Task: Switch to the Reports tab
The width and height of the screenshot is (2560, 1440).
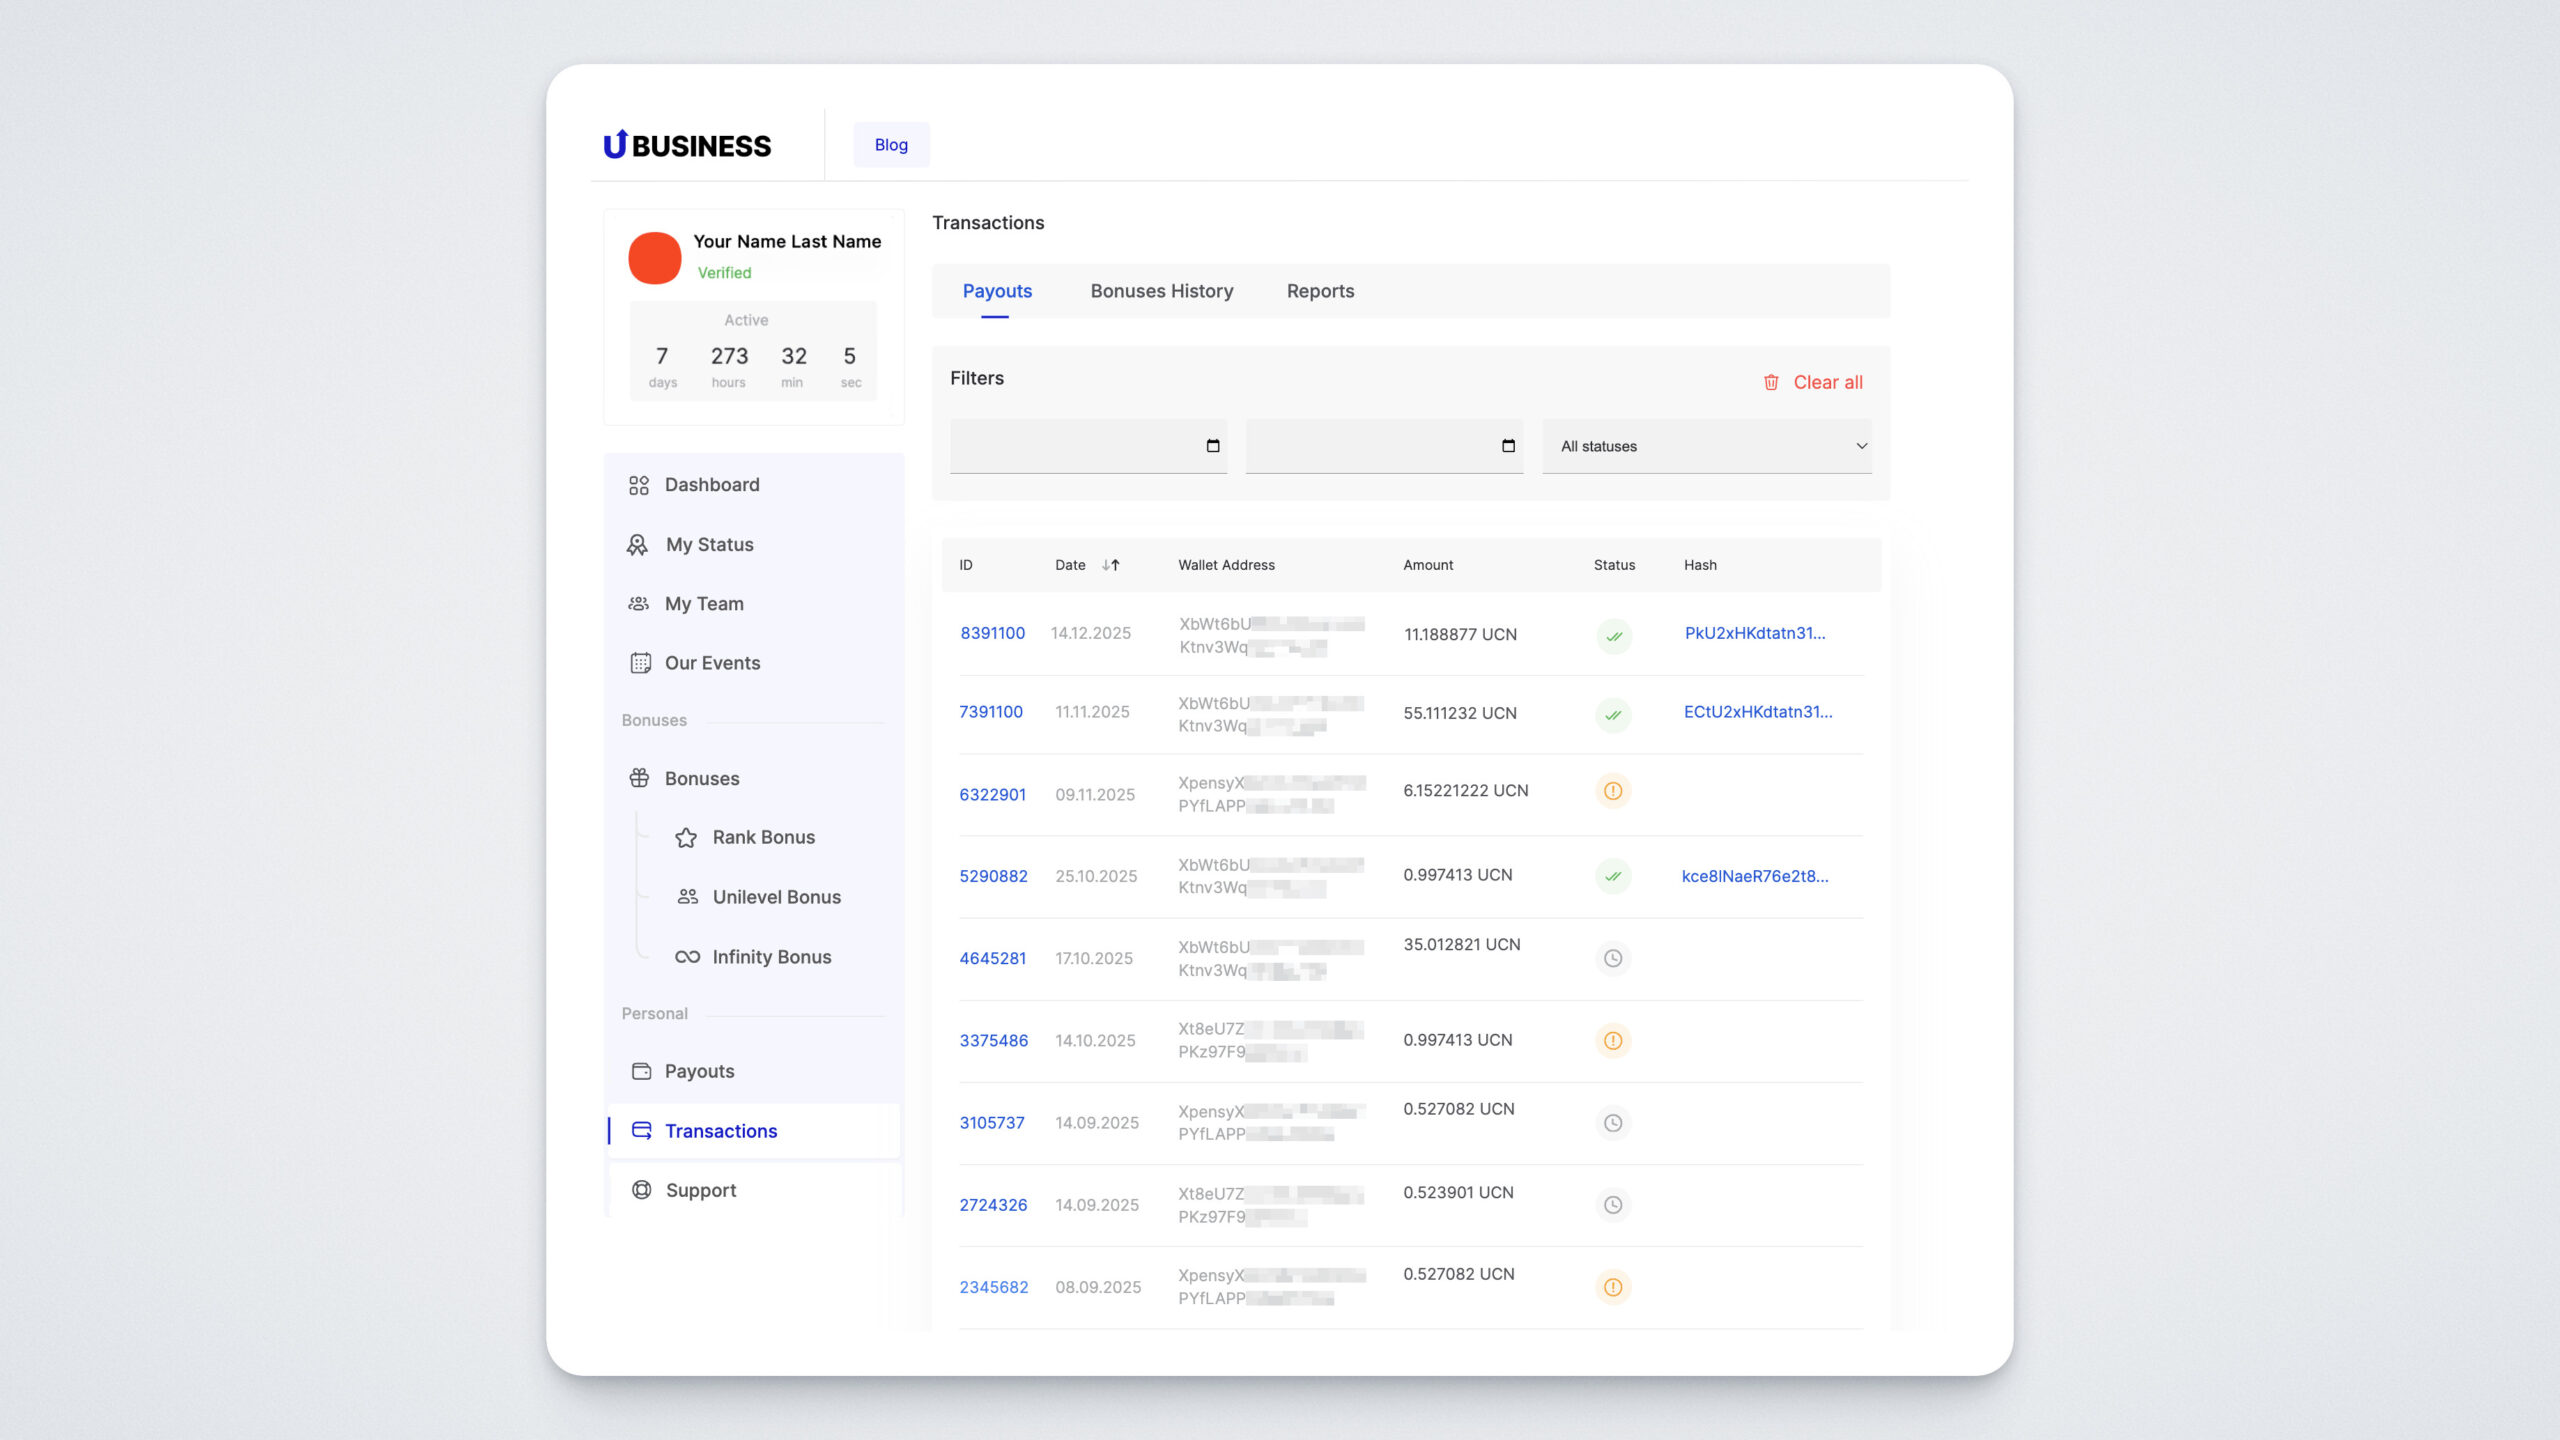Action: click(1320, 291)
